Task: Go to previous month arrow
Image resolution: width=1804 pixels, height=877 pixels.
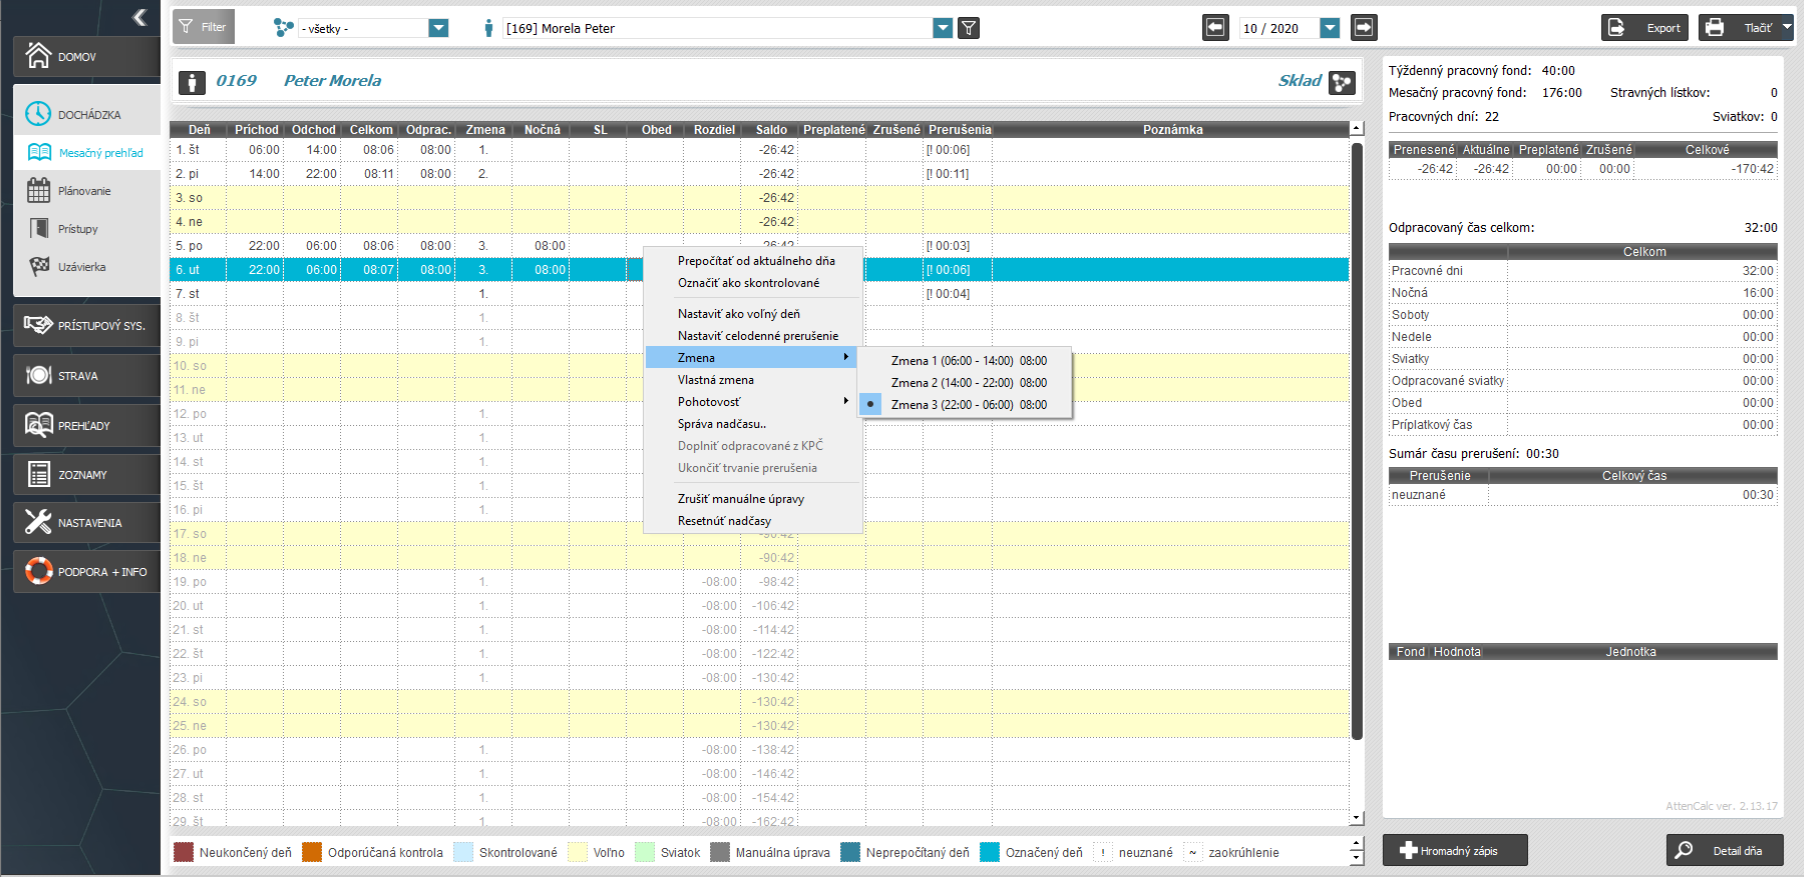Action: pos(1215,27)
